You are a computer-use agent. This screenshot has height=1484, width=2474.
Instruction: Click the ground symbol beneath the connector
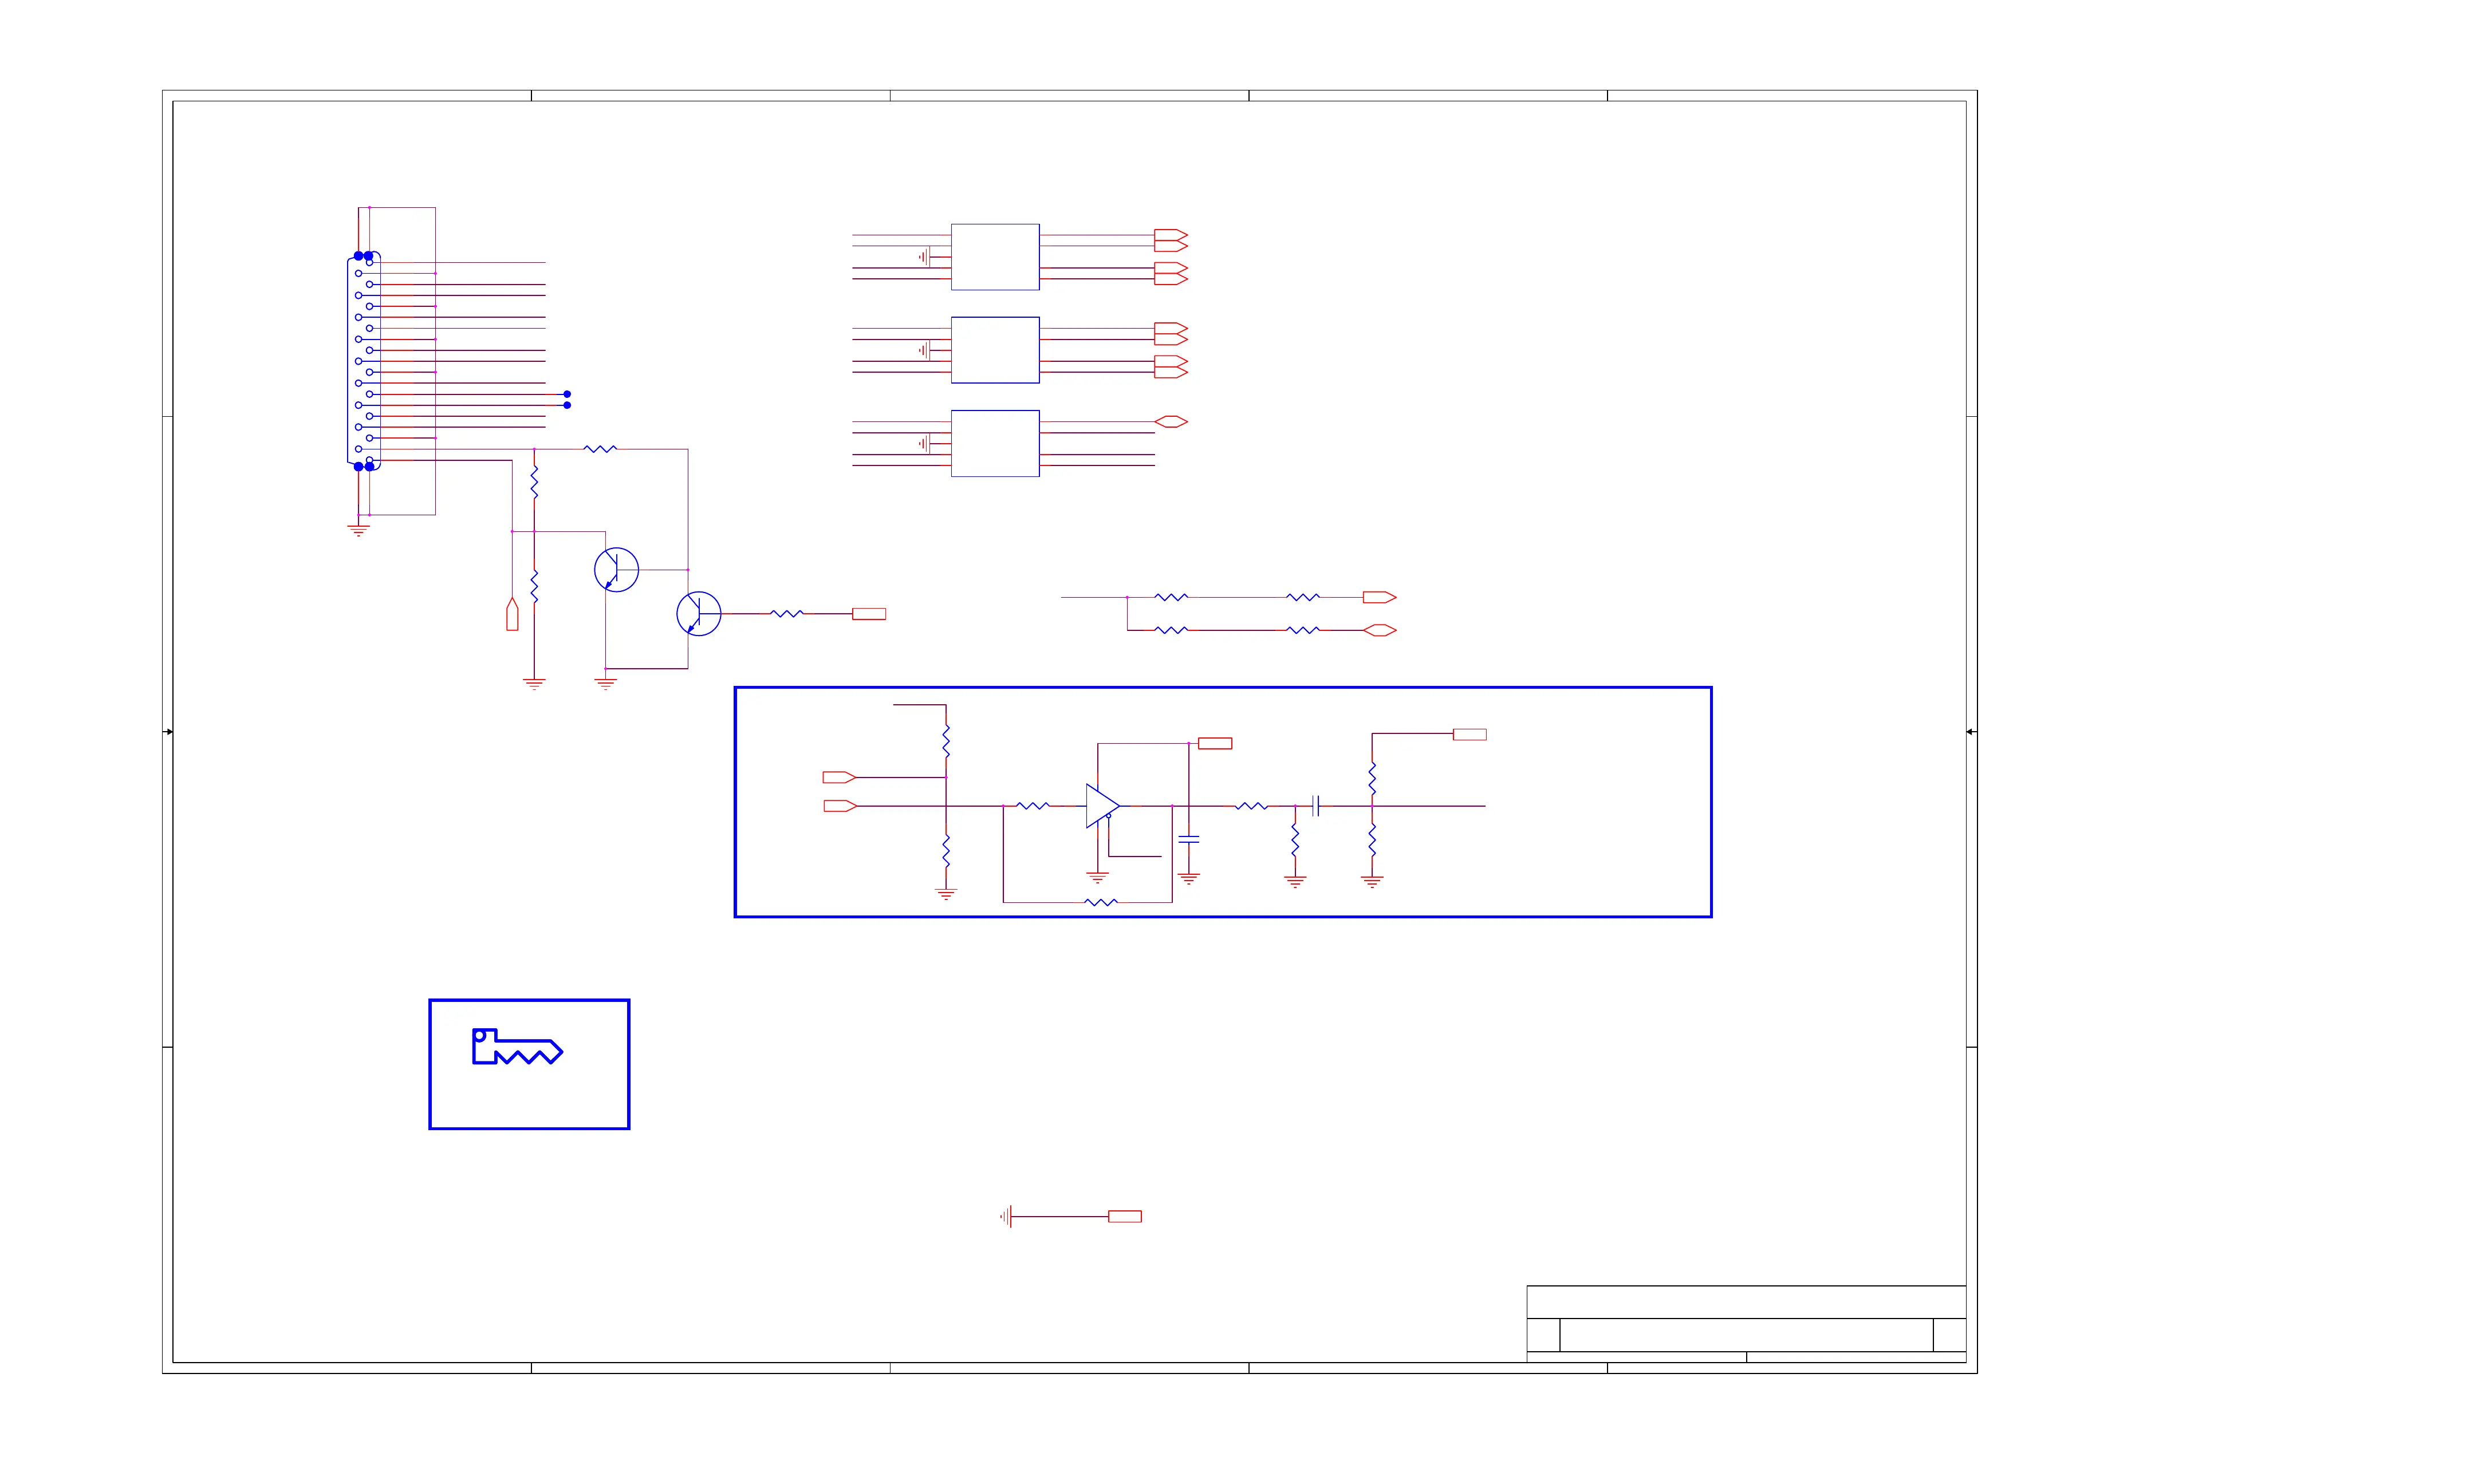(358, 530)
